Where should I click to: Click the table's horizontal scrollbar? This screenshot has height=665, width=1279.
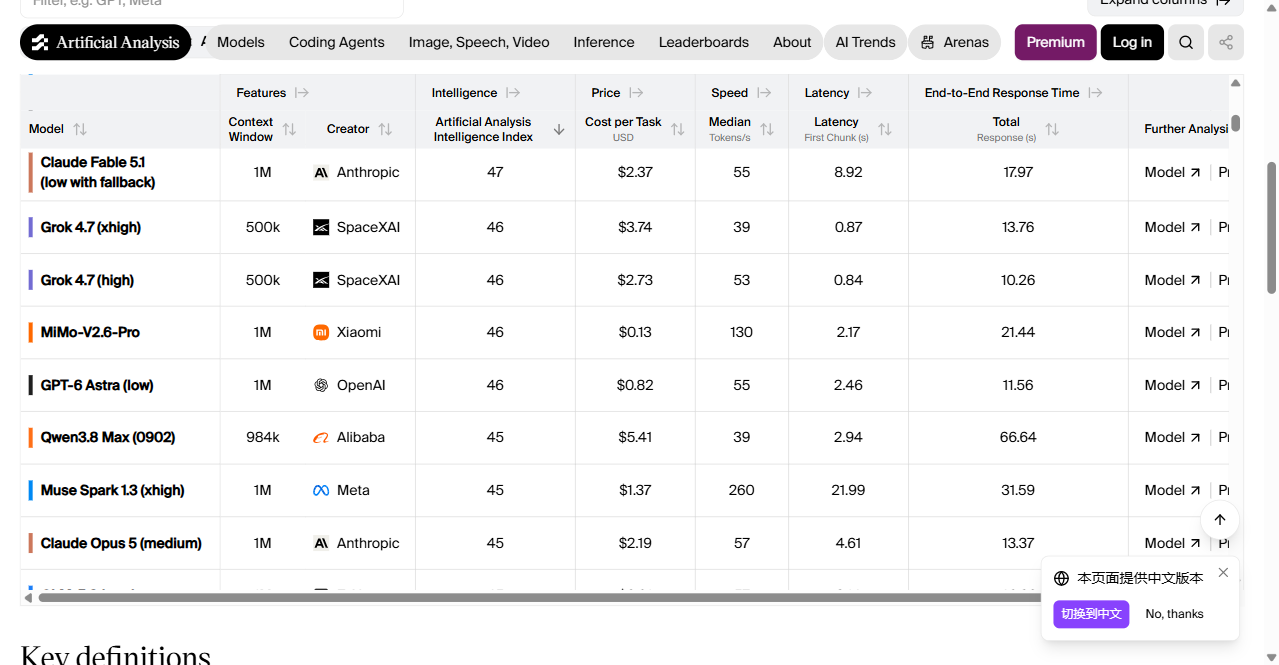(540, 598)
